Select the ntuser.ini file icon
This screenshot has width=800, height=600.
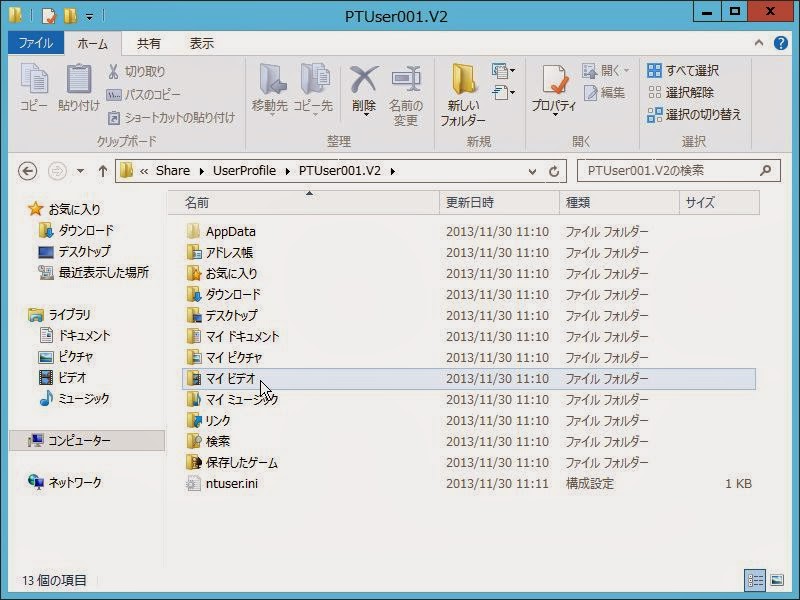(193, 484)
